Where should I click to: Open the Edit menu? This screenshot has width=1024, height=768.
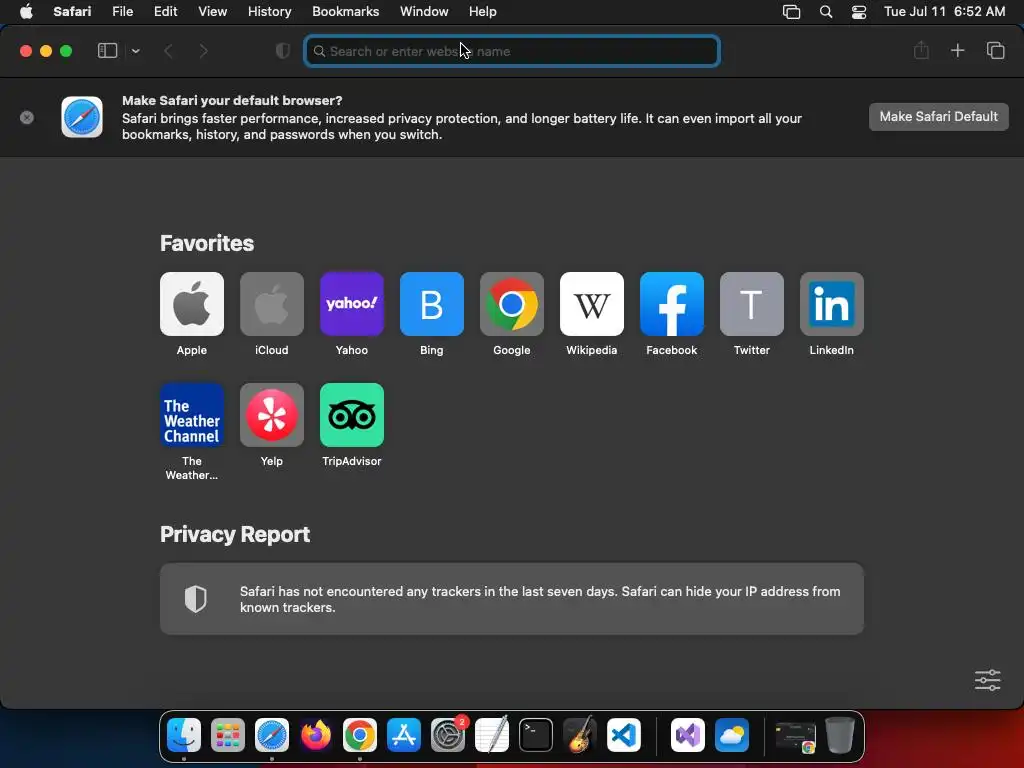(165, 11)
